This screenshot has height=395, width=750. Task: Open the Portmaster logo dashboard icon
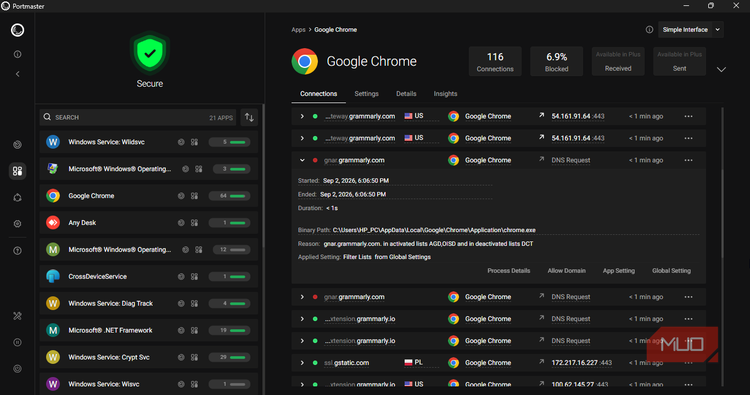(18, 30)
